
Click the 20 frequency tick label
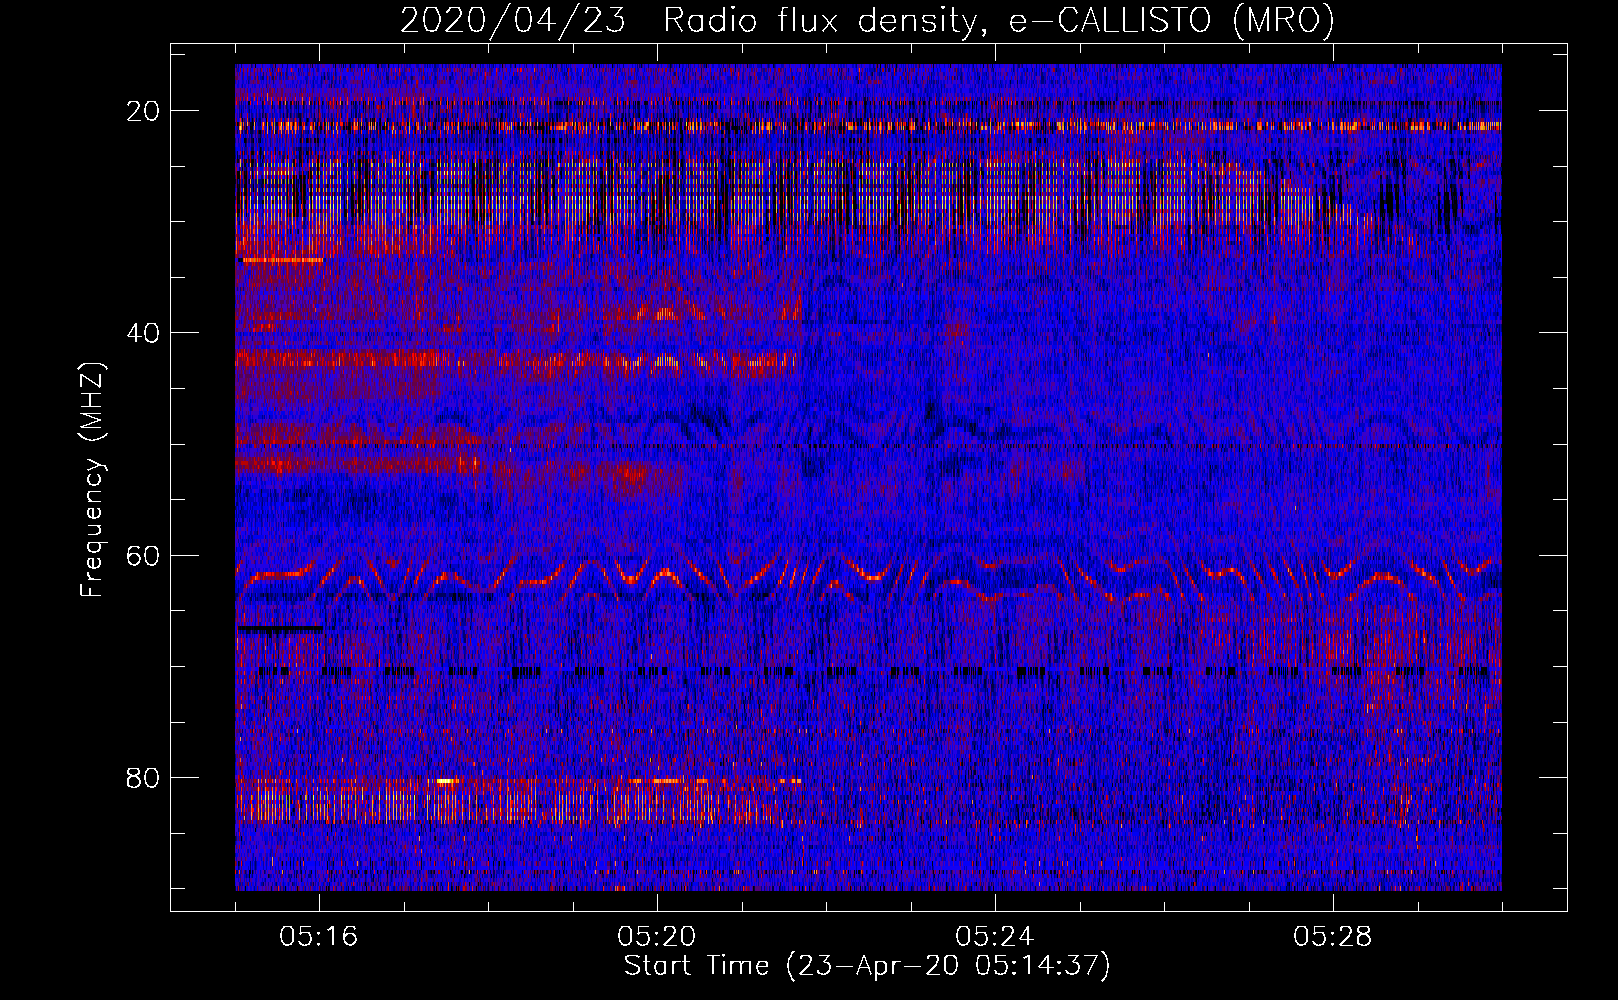(144, 110)
